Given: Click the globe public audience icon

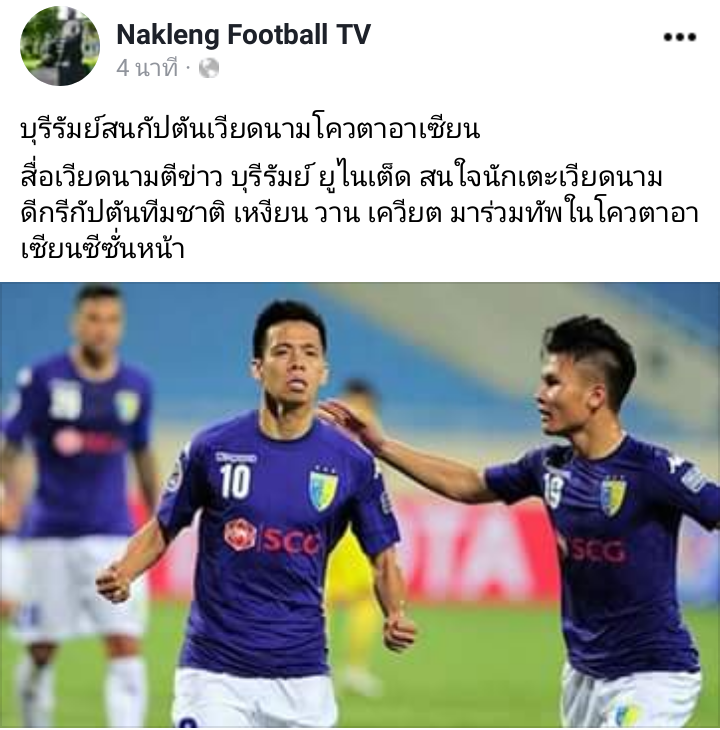Looking at the screenshot, I should pos(209,68).
